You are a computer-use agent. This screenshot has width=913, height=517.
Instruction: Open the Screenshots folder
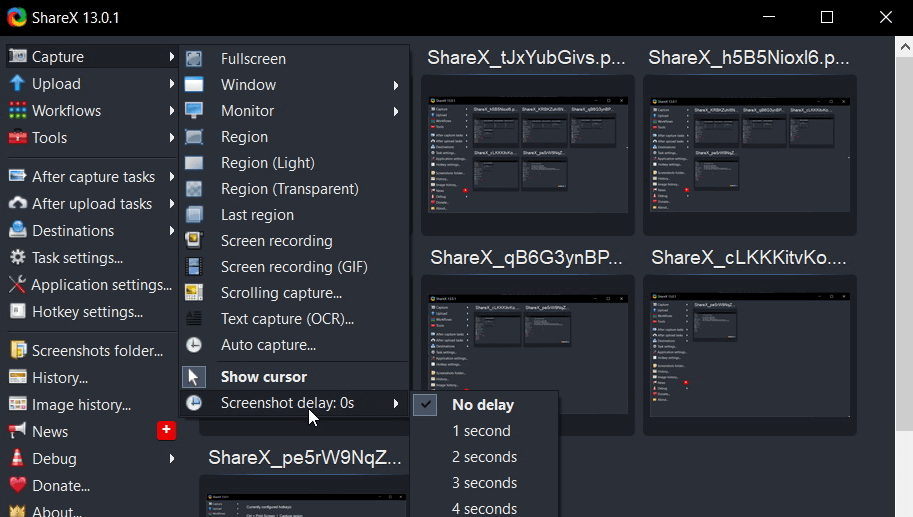pos(97,351)
